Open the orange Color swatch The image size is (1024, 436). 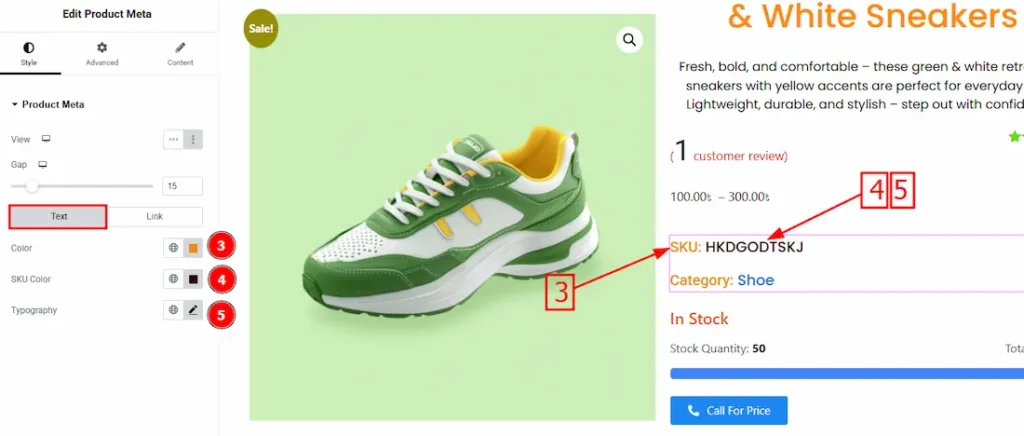pos(193,248)
